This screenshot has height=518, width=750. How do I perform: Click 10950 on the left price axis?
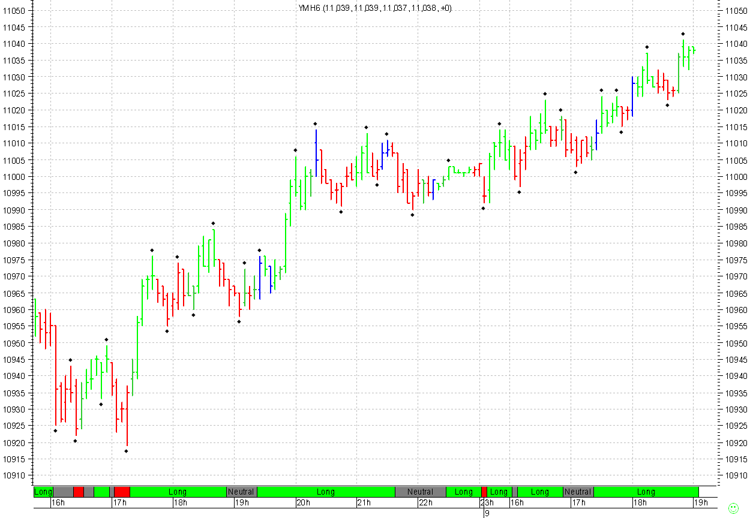14,343
